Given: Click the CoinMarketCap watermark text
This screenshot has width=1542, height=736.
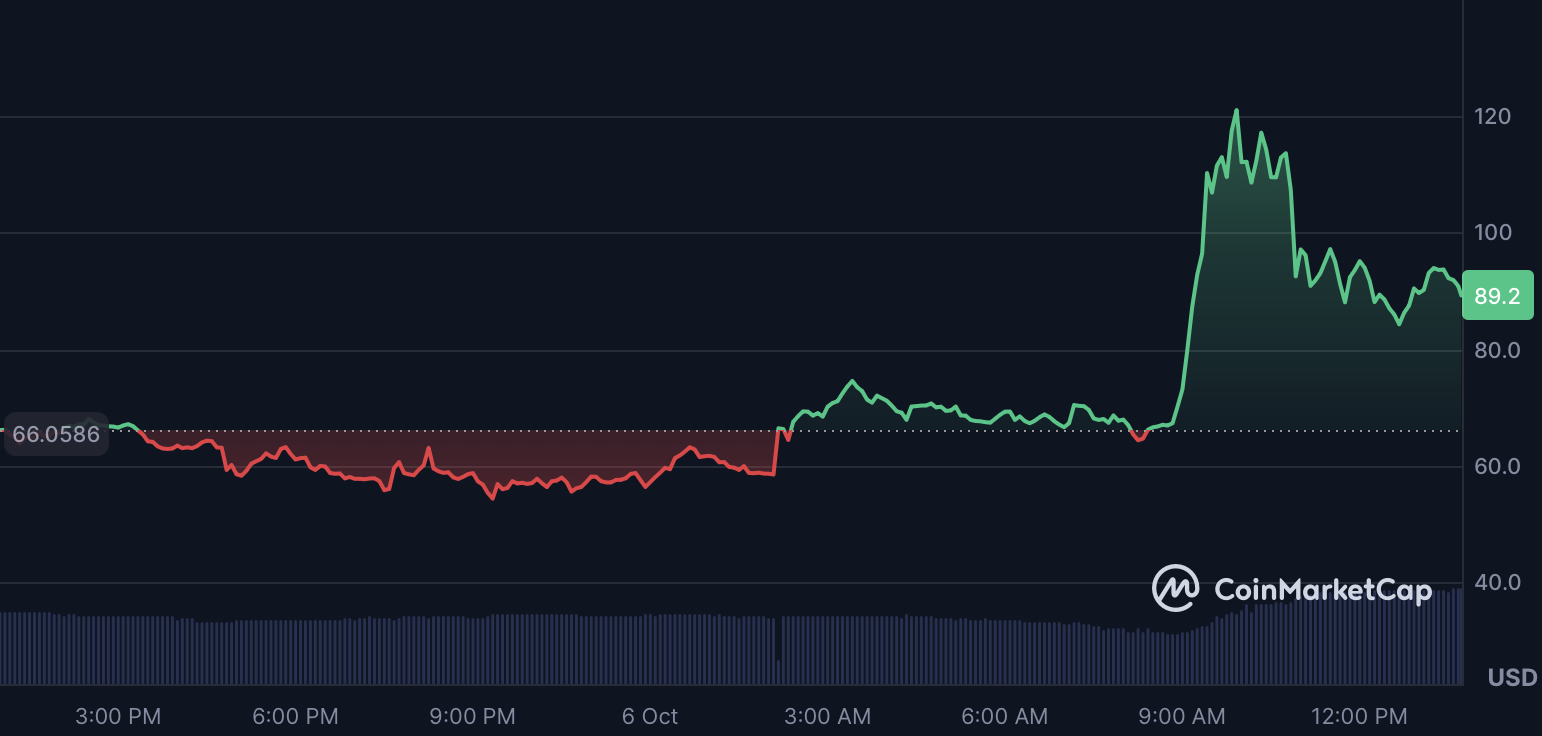Looking at the screenshot, I should click(1322, 590).
